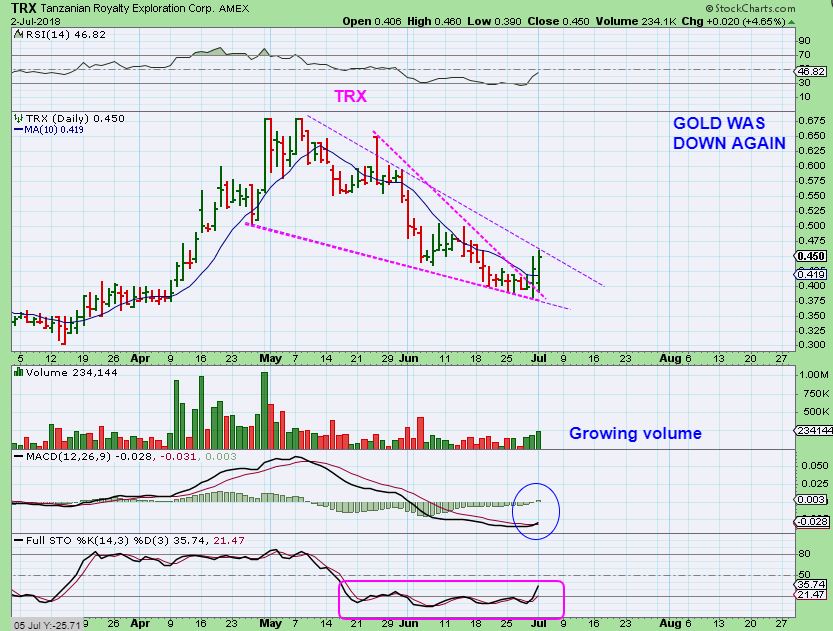Click the 0.419 moving average tag on the price axis
Screen dimensions: 833x631
click(811, 274)
